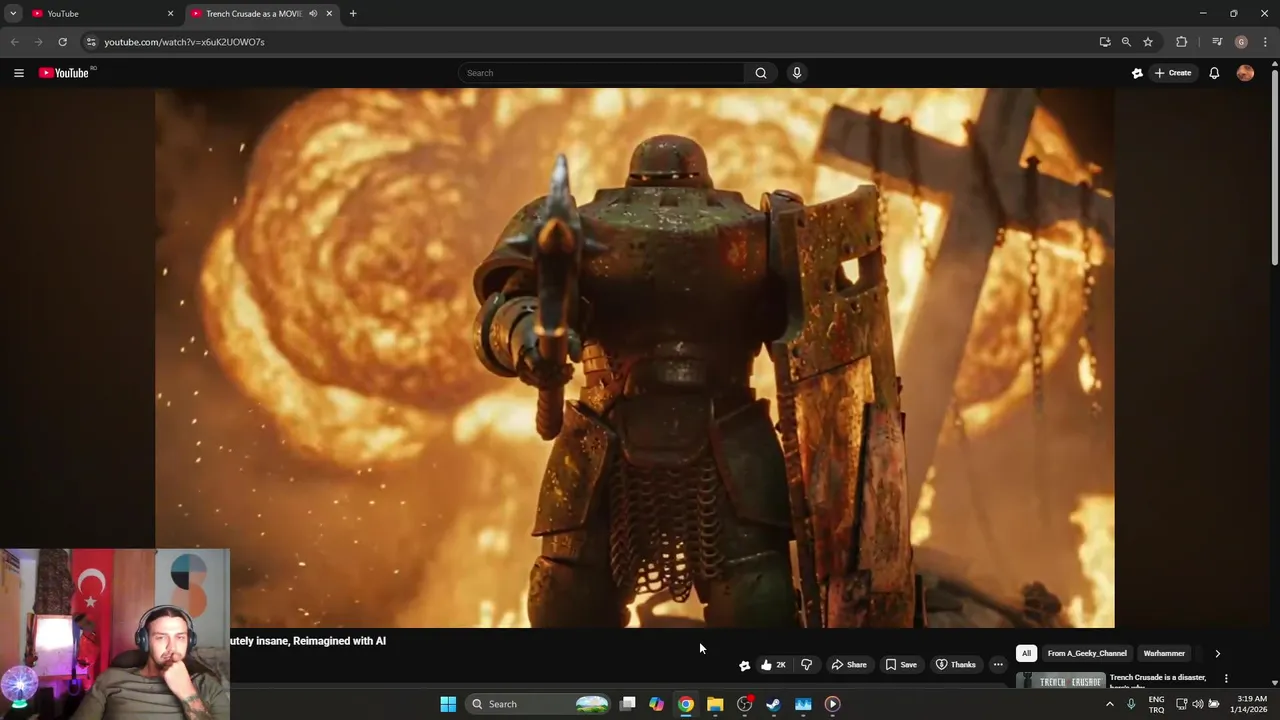Open the Share dialog for video
Image resolution: width=1280 pixels, height=720 pixels.
tap(849, 665)
